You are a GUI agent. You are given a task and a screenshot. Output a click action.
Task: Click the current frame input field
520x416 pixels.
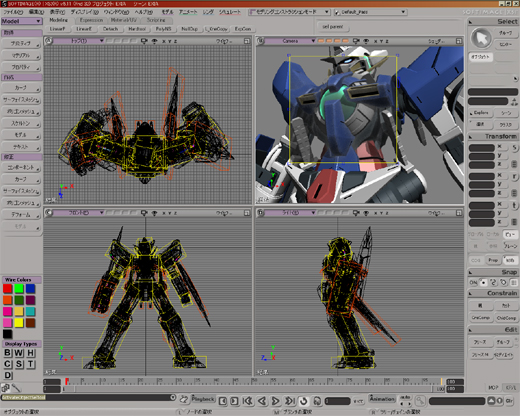338,401
